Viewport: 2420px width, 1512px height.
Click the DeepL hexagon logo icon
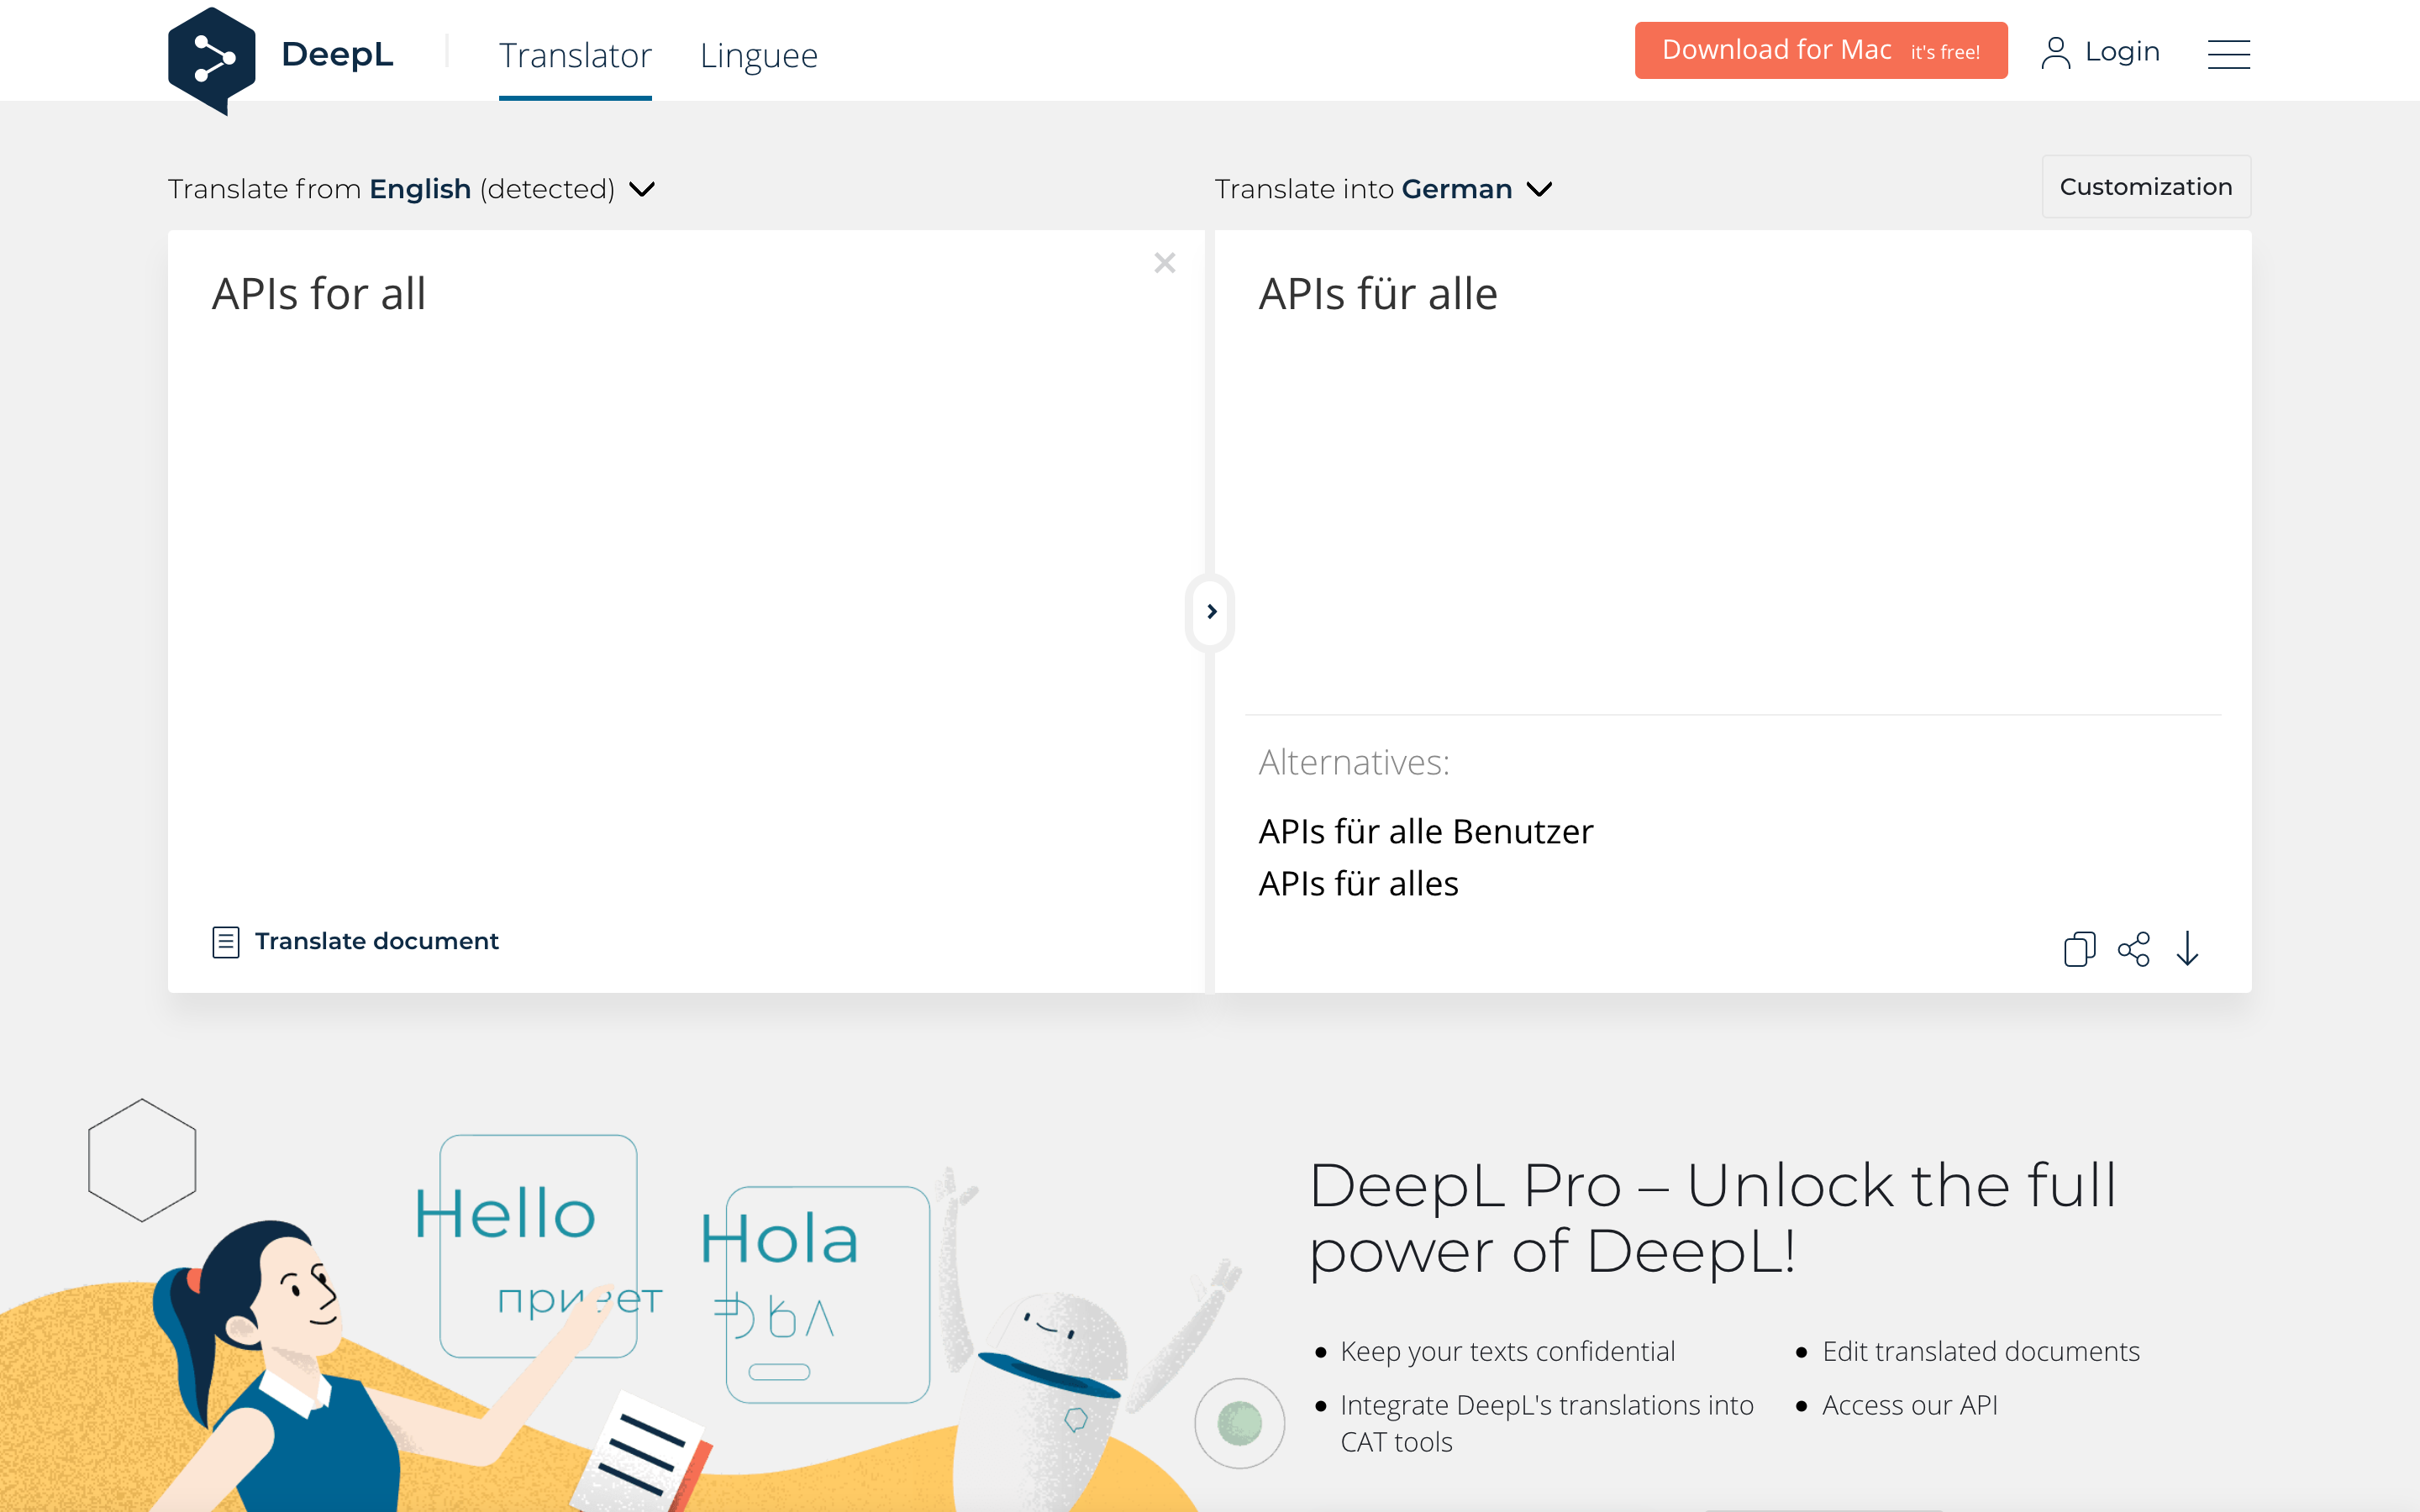click(211, 59)
